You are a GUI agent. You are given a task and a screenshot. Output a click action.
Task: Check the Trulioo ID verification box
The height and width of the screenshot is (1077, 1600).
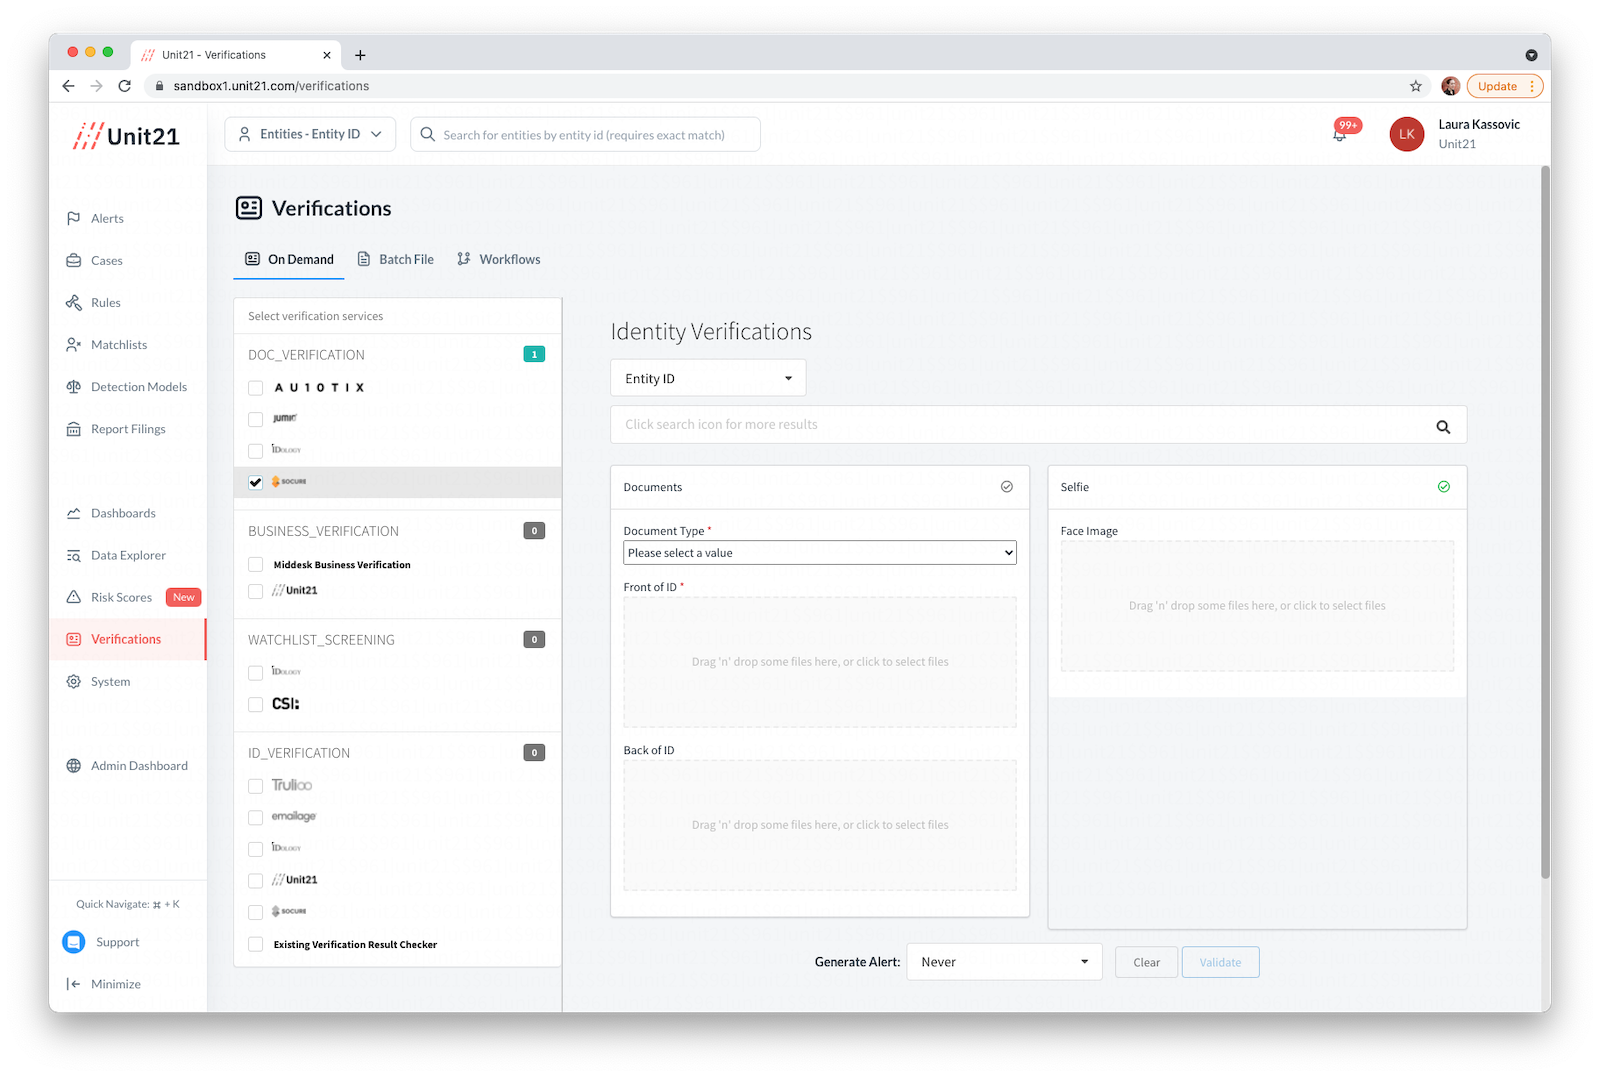256,786
